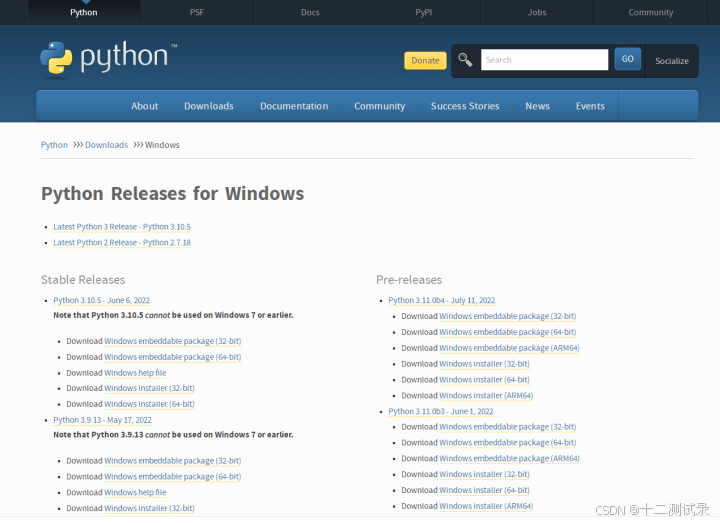The width and height of the screenshot is (720, 523).
Task: Click the GO search button
Action: pos(627,59)
